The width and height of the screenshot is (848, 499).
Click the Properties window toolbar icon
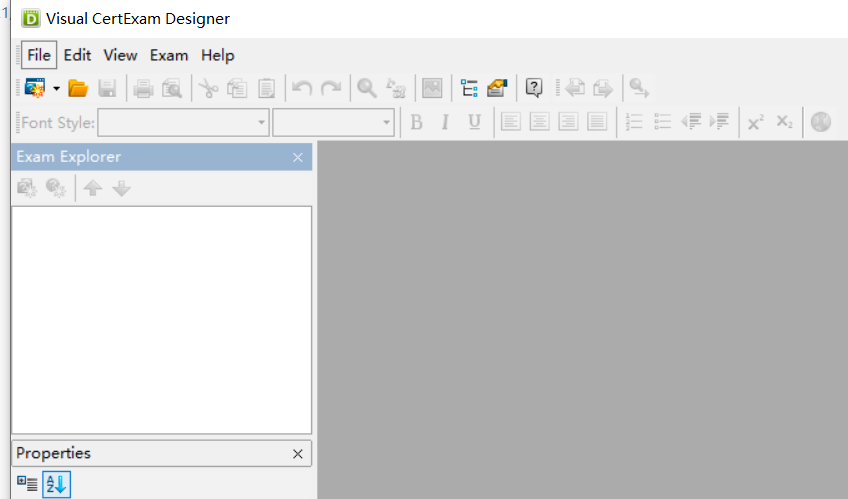tap(497, 88)
